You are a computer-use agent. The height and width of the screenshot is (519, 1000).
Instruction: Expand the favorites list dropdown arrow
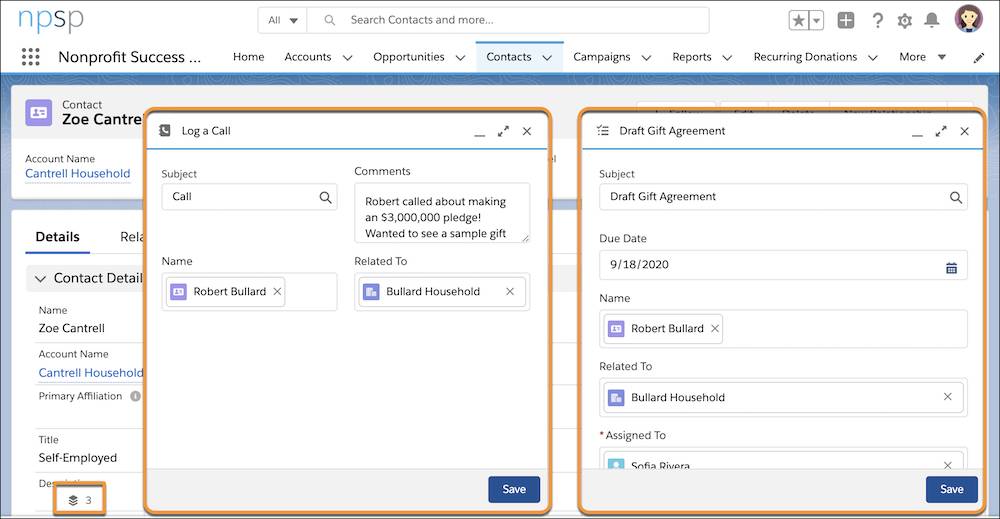(816, 20)
